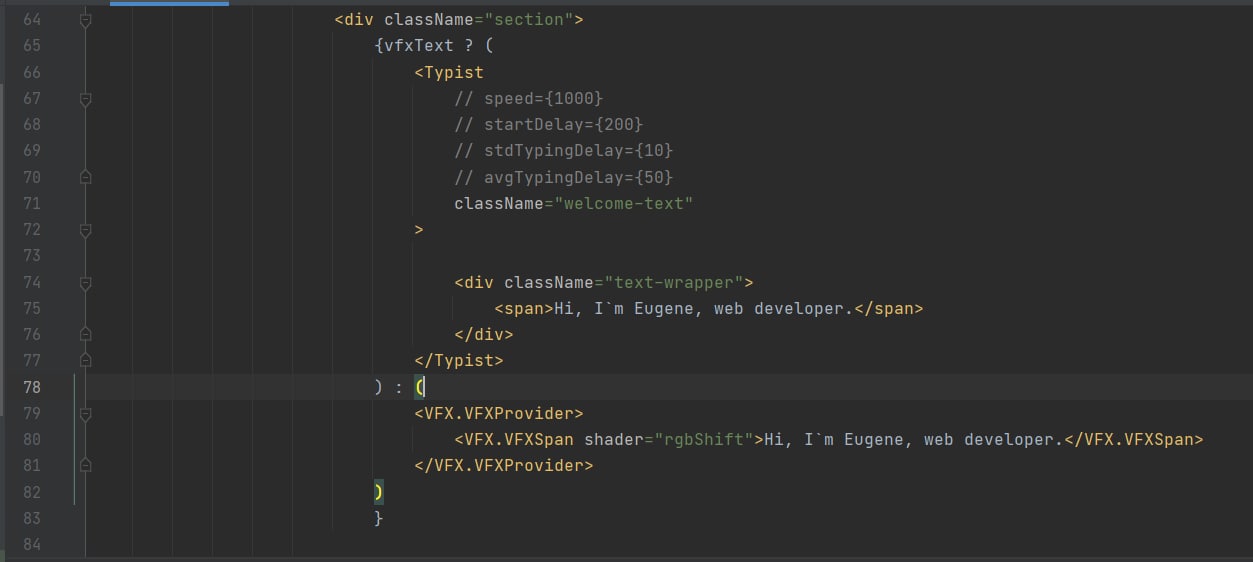Toggle the fold end marker on line 76
This screenshot has height=562, width=1253.
pos(85,335)
